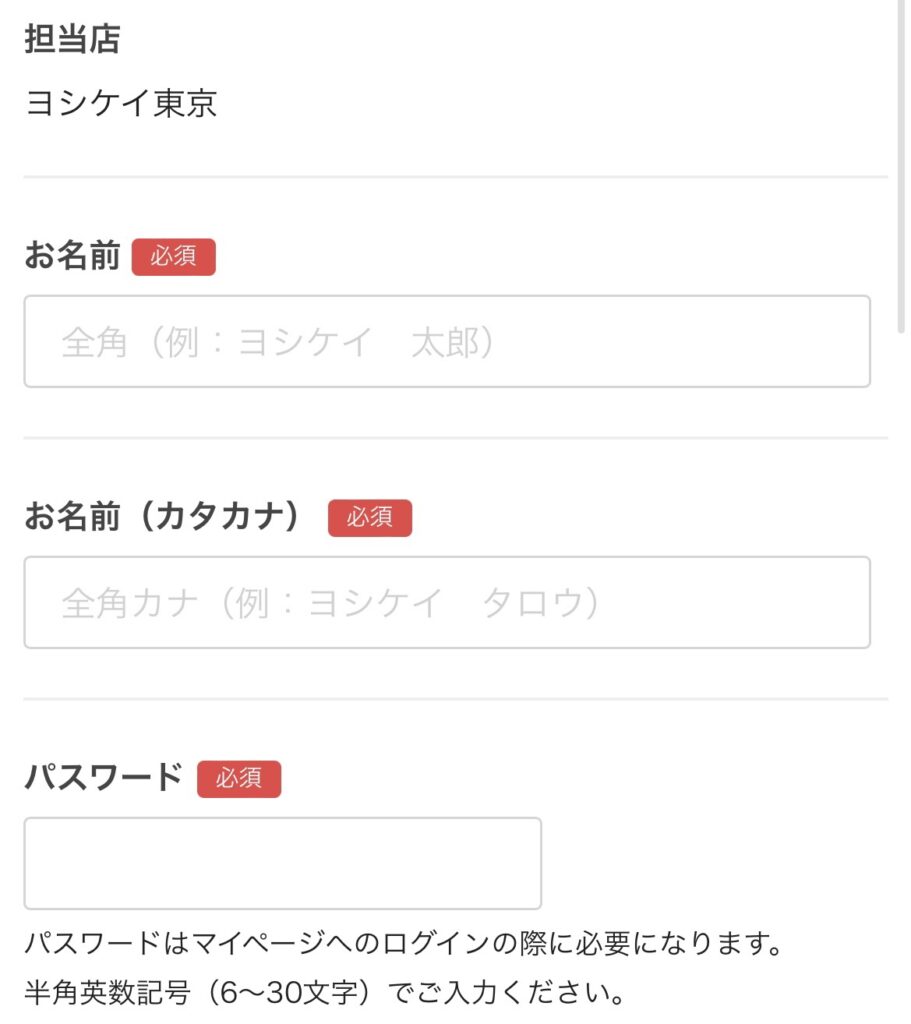Click the 必須 badge next to お名前（カタカナ）
The width and height of the screenshot is (911, 1024).
[369, 518]
